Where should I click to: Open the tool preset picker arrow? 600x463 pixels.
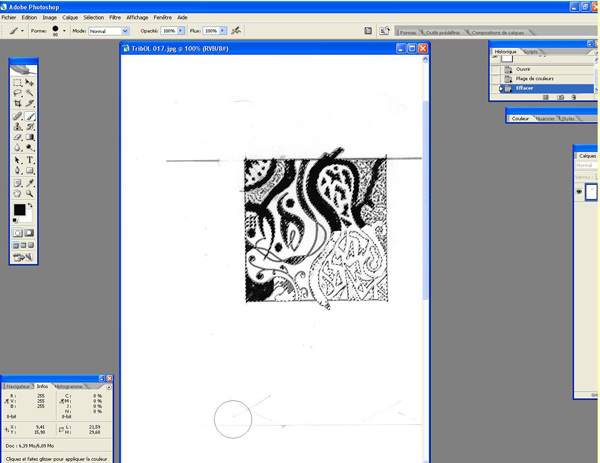[22, 31]
